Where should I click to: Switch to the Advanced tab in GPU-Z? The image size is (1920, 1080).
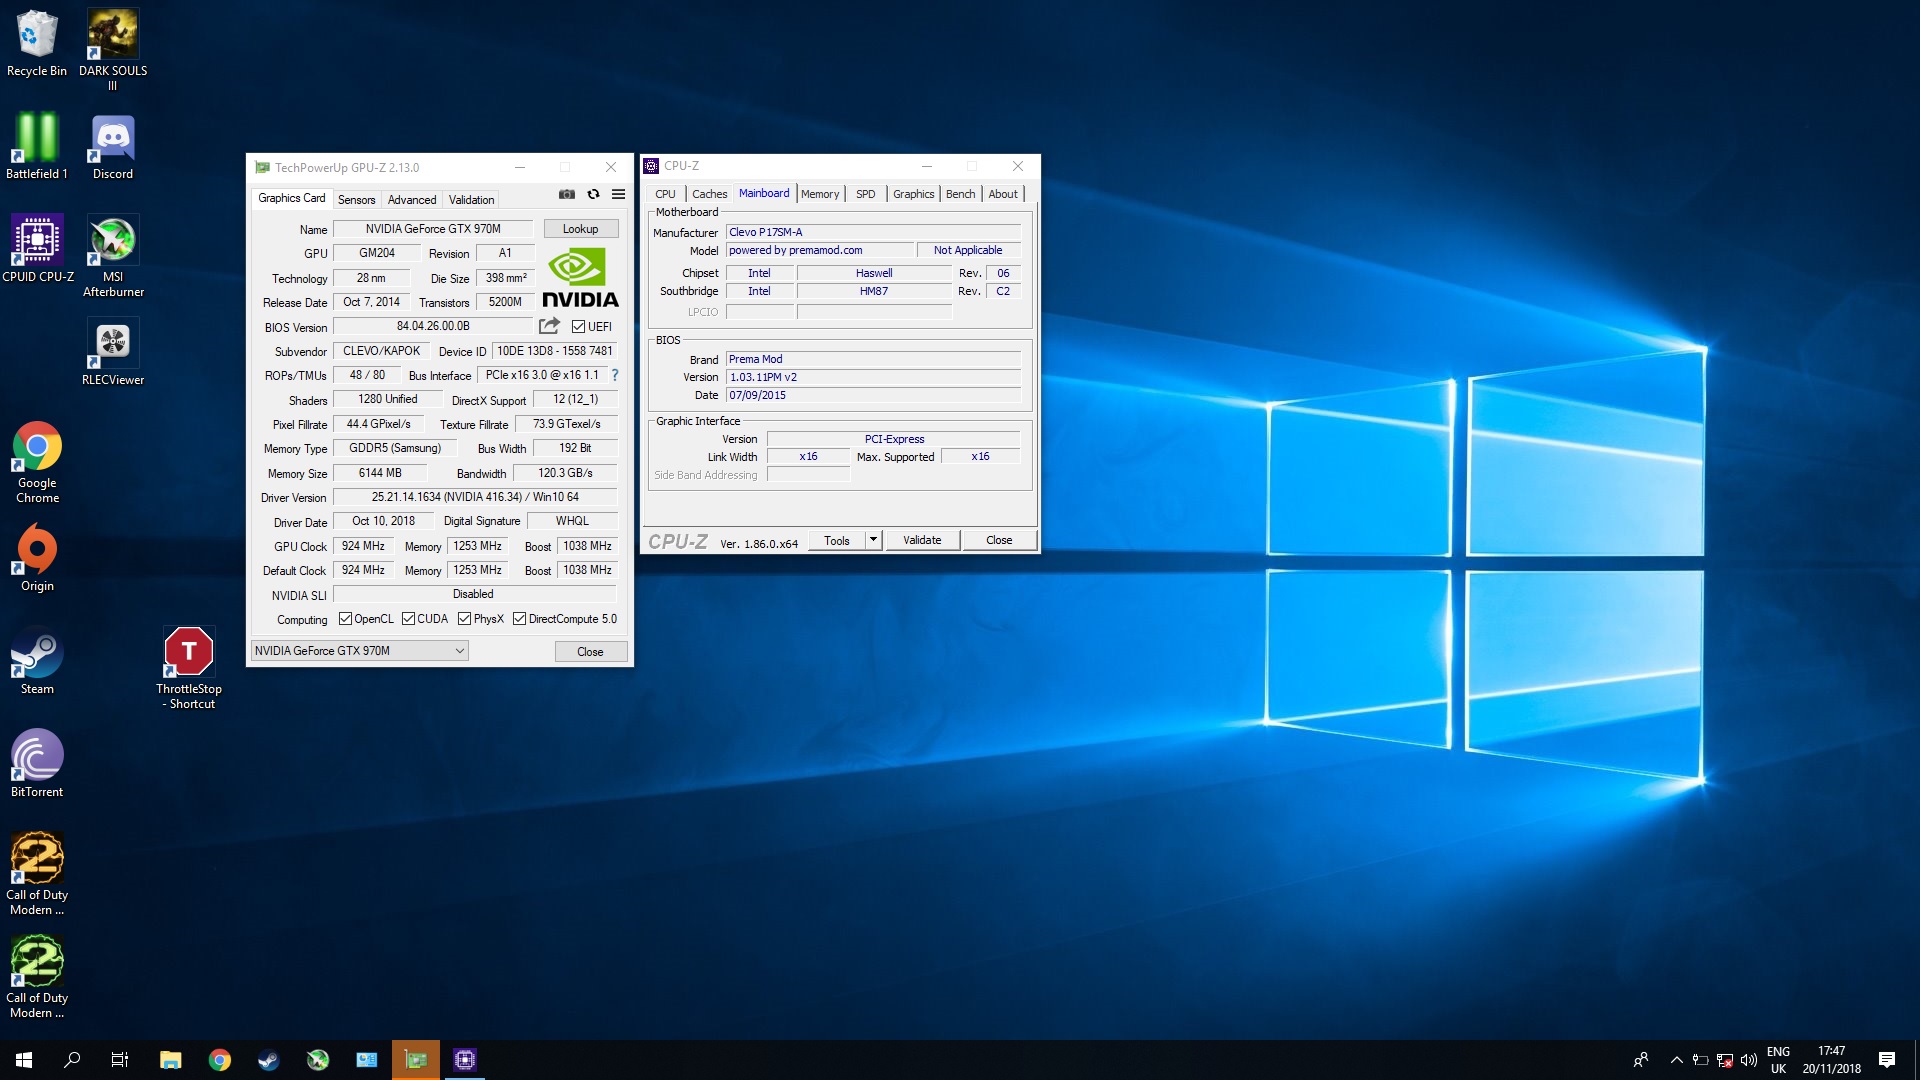tap(412, 200)
